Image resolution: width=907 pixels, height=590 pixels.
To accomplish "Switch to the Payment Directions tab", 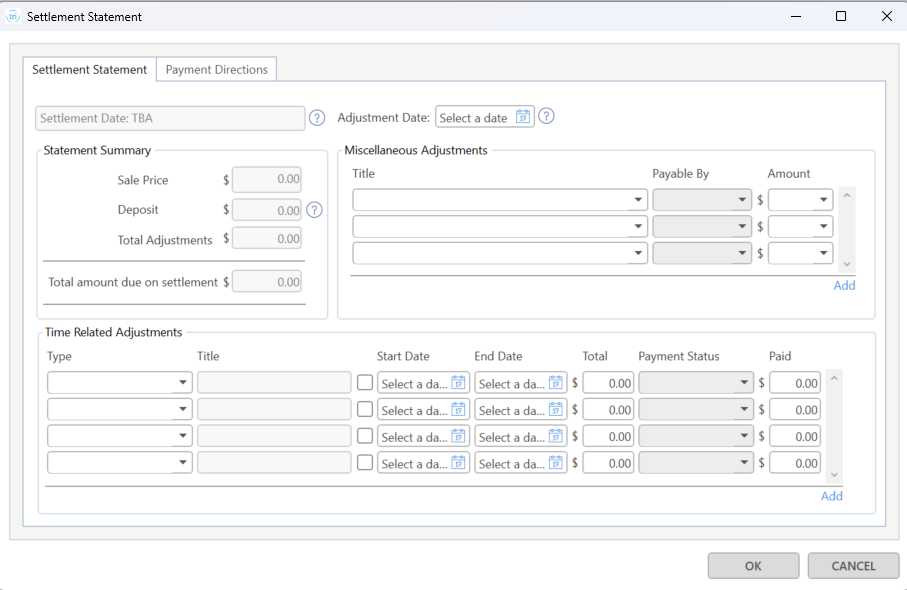I will tap(216, 70).
